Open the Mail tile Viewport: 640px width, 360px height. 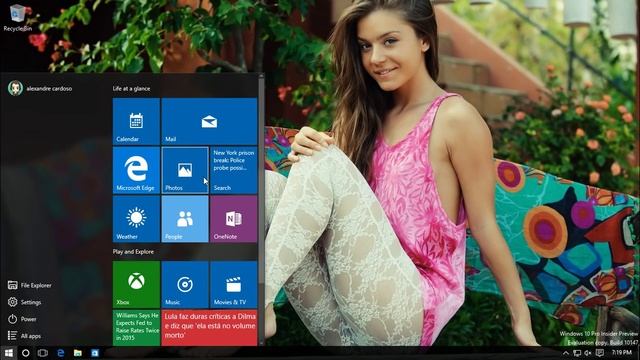tap(209, 121)
